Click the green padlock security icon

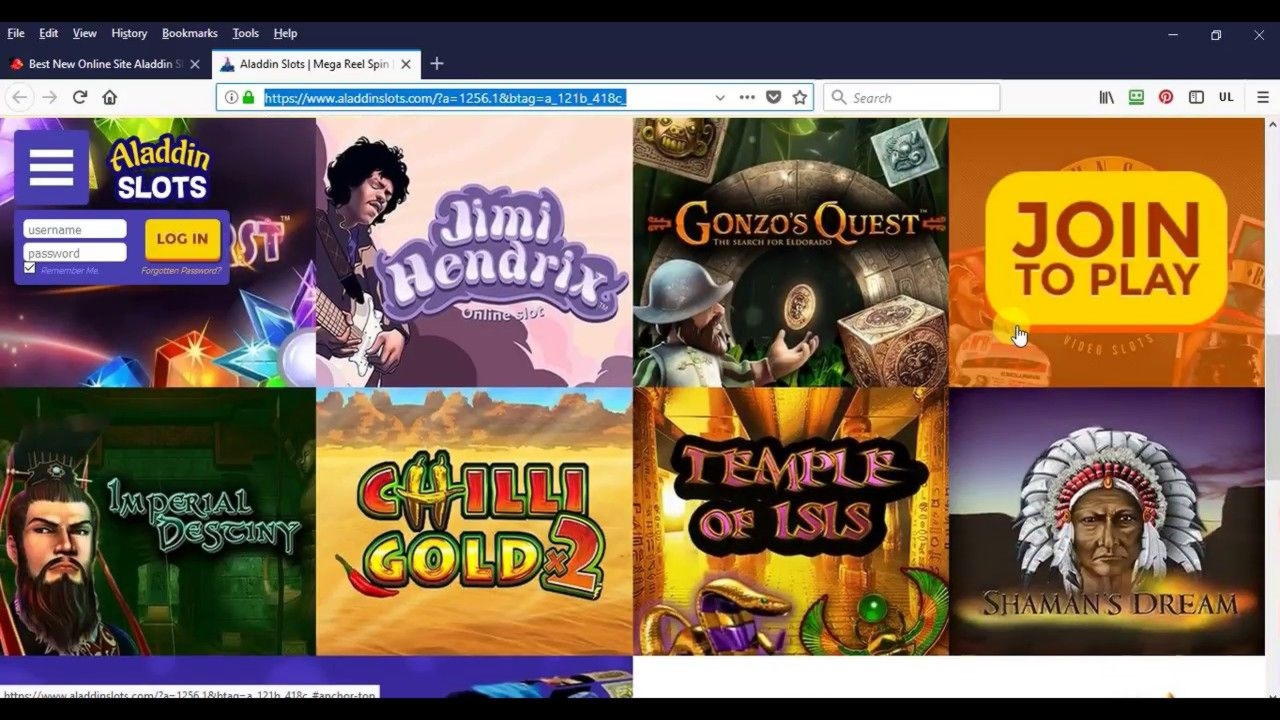pos(248,97)
